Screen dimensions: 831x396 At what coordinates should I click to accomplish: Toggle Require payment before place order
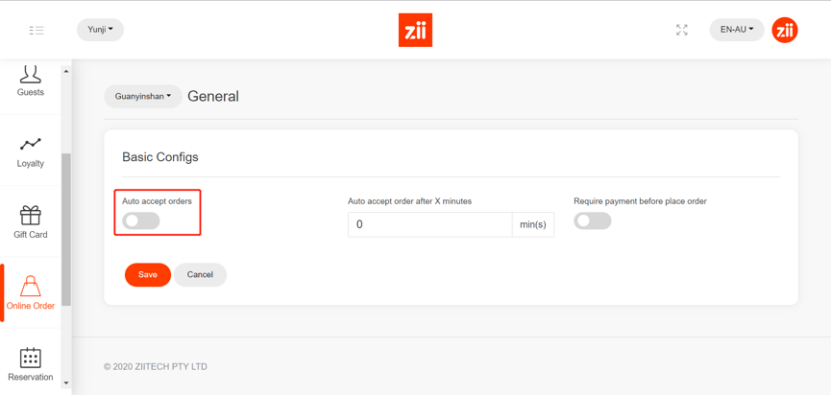pos(593,221)
